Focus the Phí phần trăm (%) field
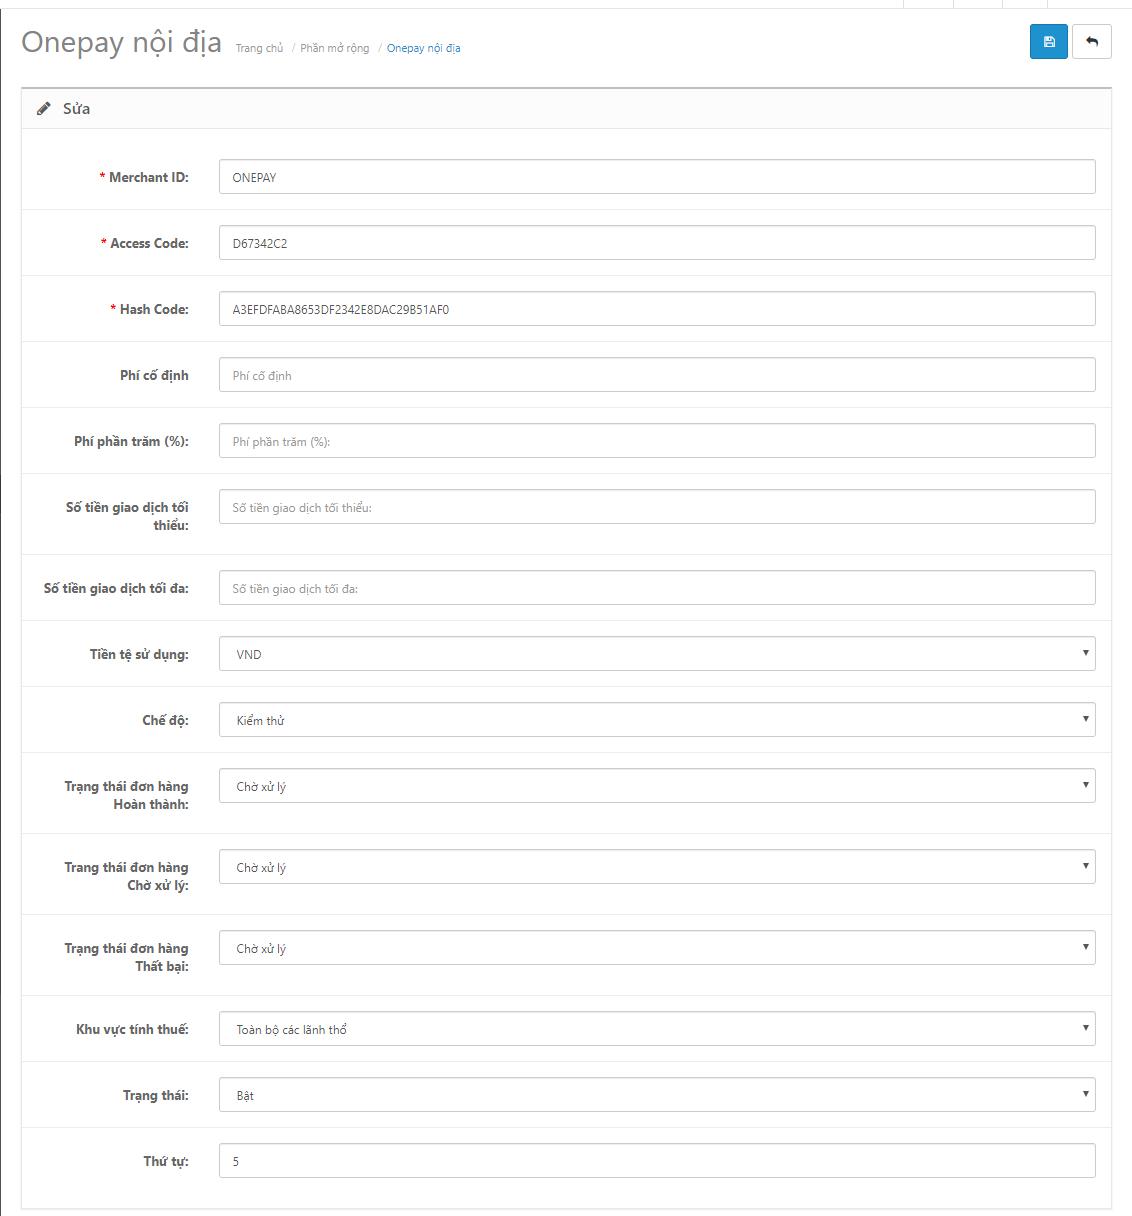 coord(657,441)
